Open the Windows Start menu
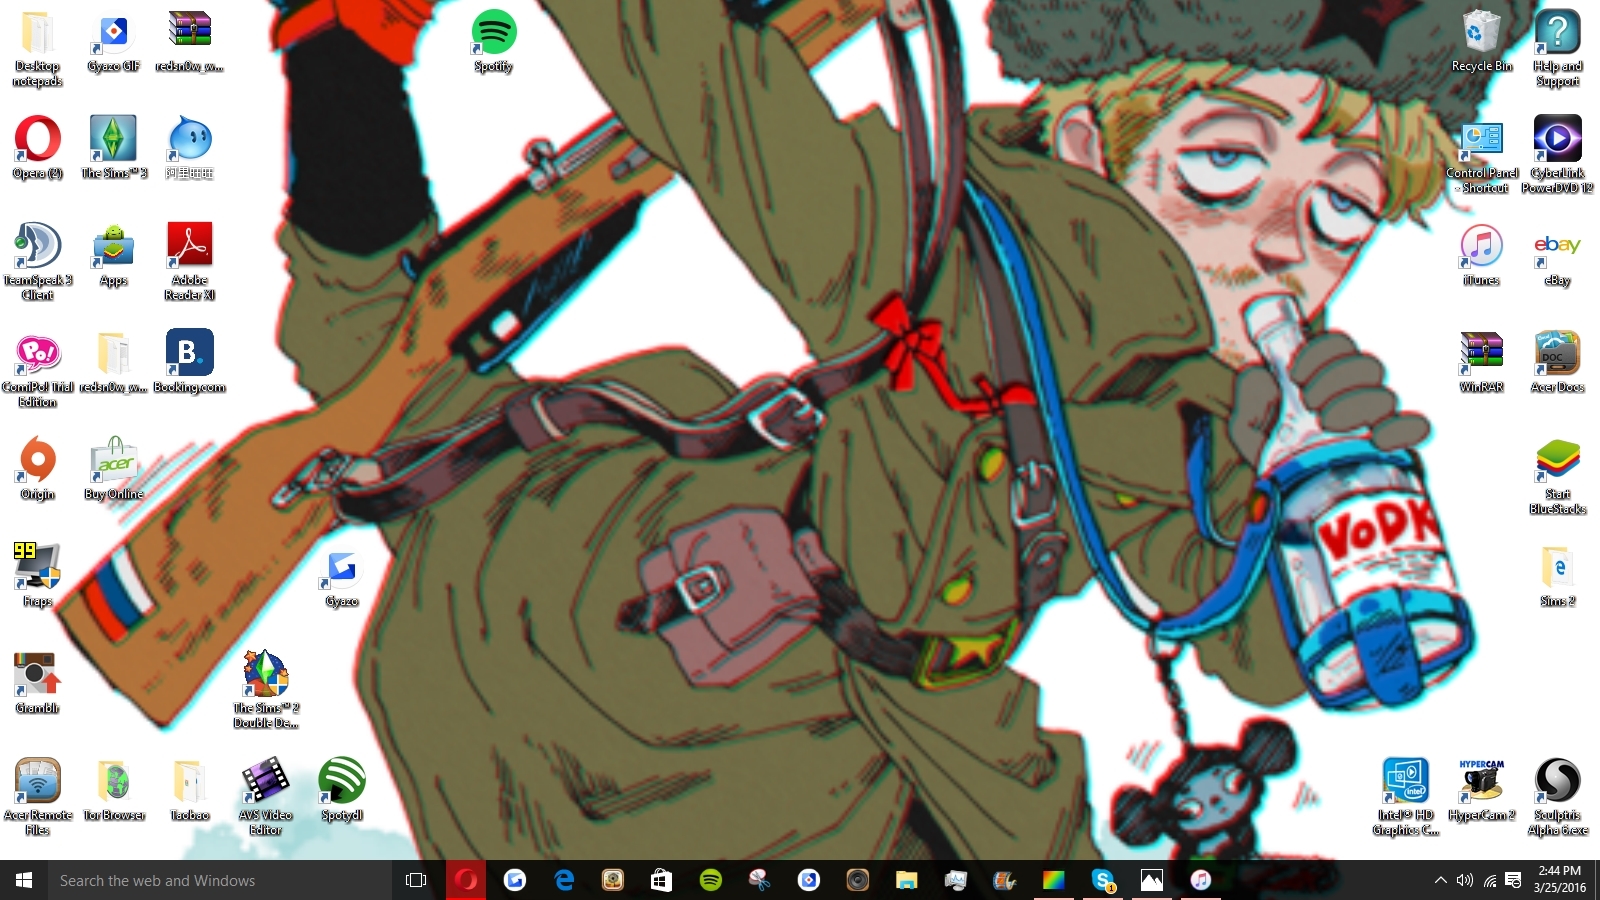Screen dimensions: 1600x900 point(24,880)
